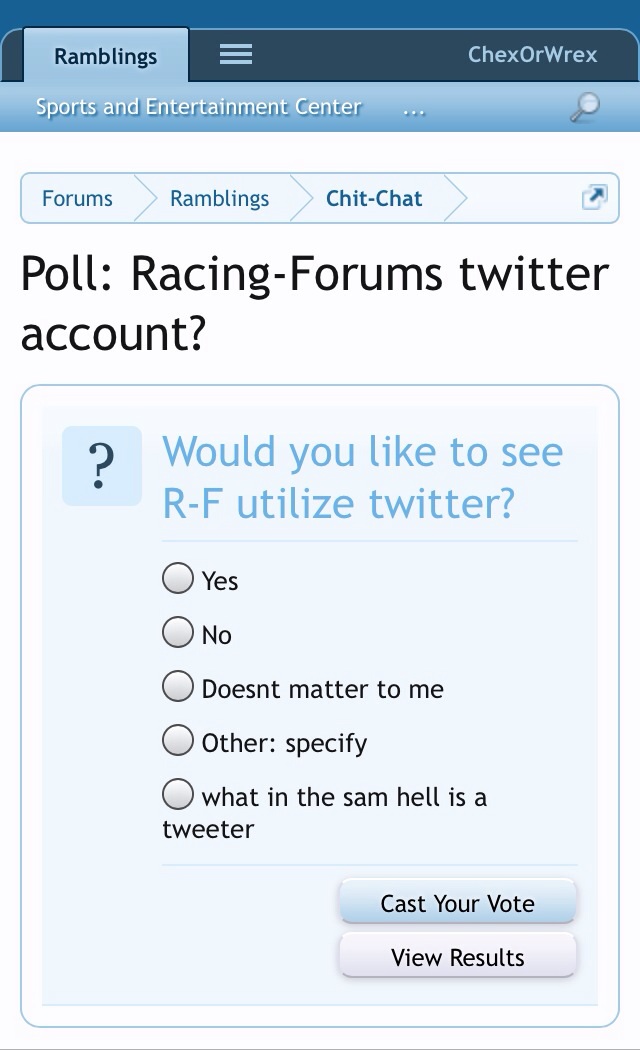
Task: Expand the navigation ellipsis menu
Action: [x=413, y=109]
